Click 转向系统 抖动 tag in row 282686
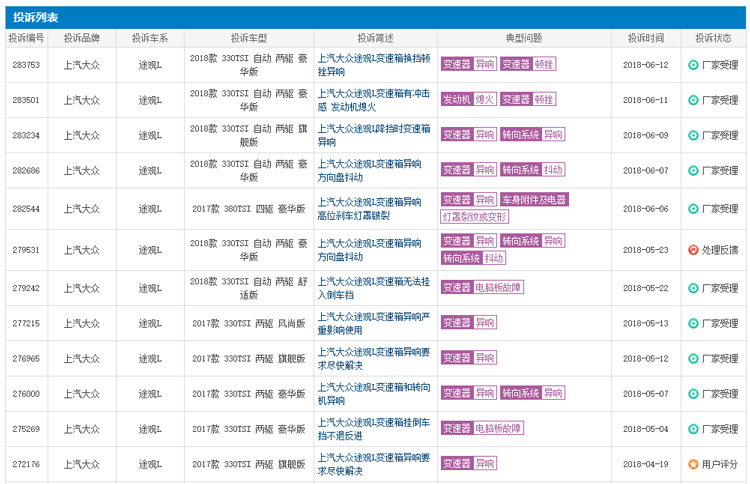This screenshot has width=750, height=484. coord(532,170)
